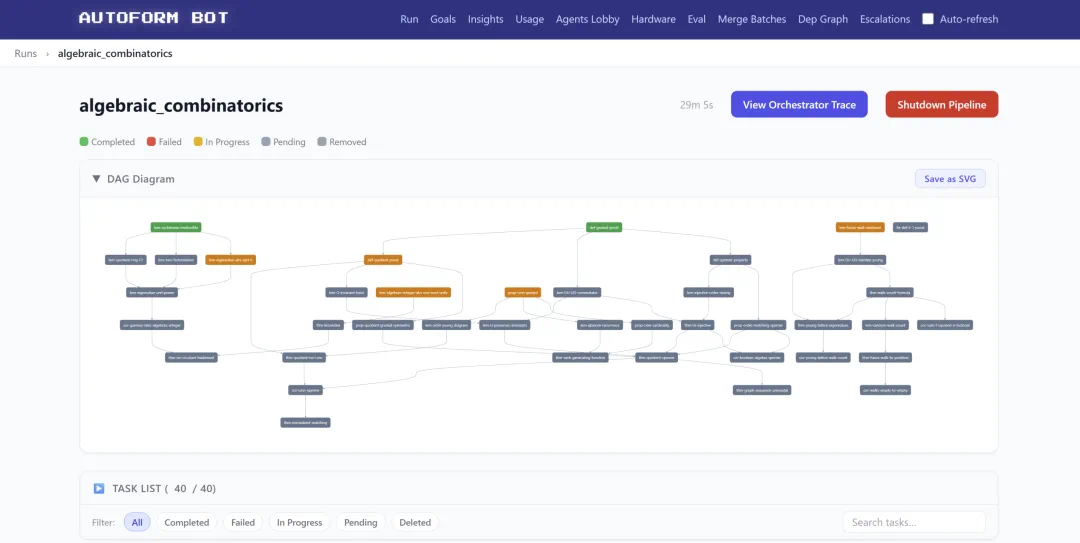The image size is (1080, 543).
Task: Click View Orchestrator Trace button
Action: 799,105
